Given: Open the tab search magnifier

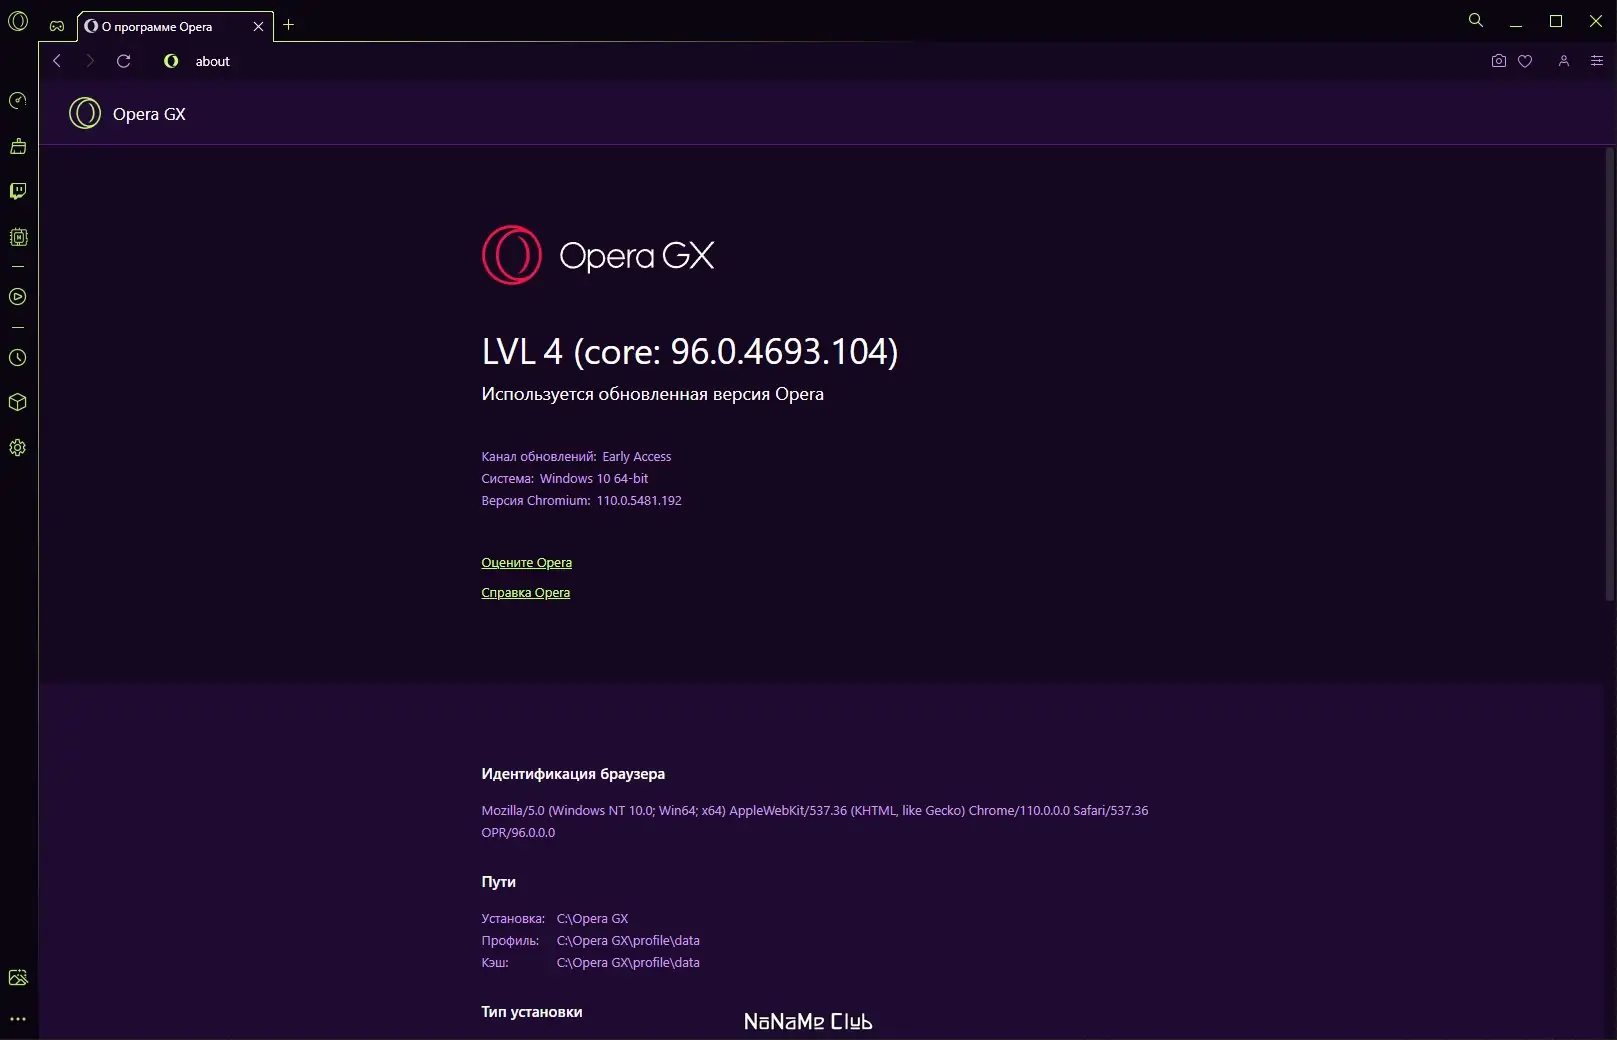Looking at the screenshot, I should [x=1476, y=20].
